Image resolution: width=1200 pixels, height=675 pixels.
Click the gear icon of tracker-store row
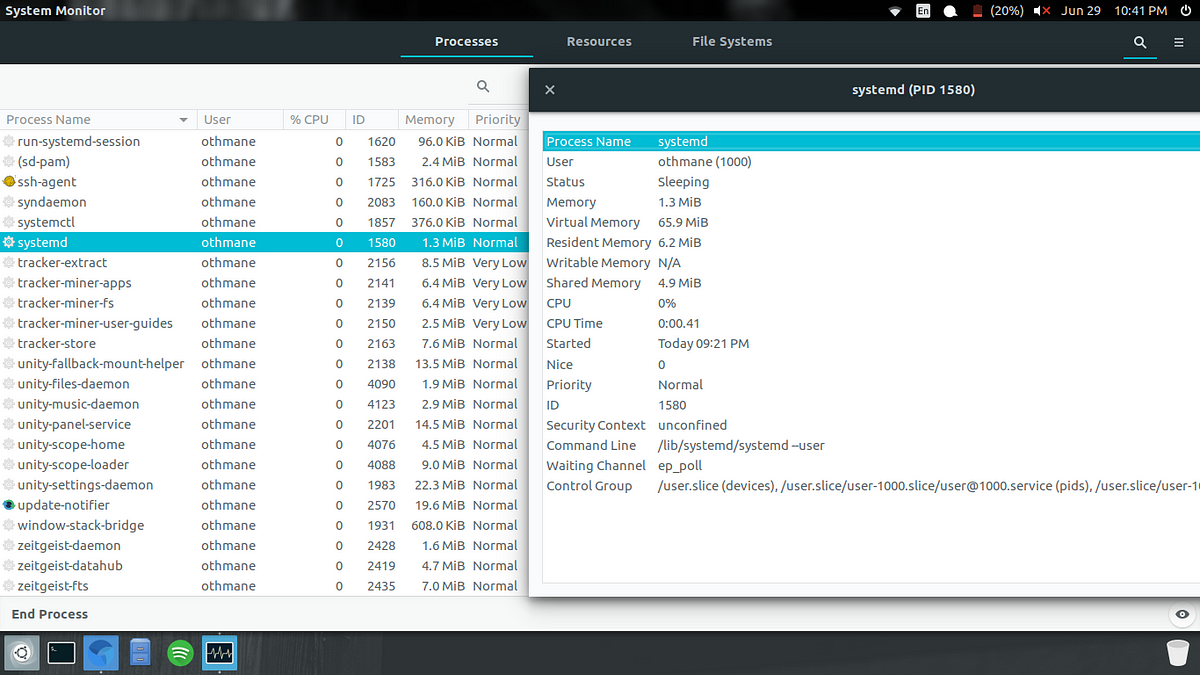9,344
